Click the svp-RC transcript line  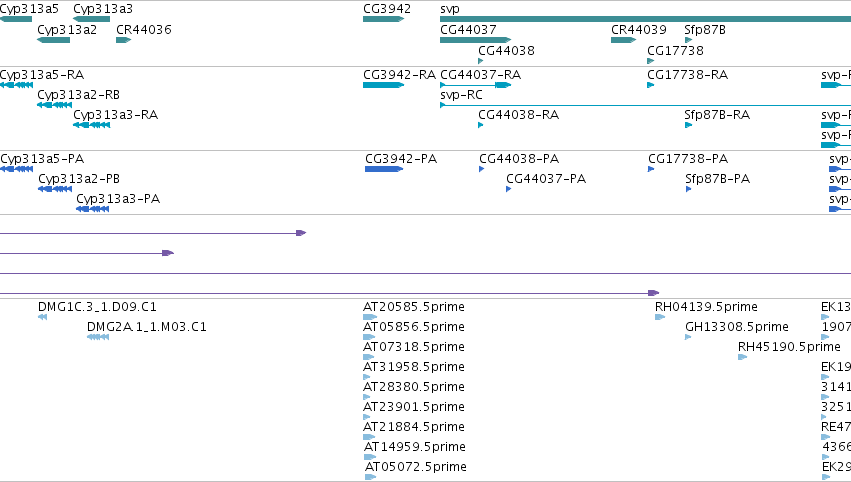tap(645, 105)
